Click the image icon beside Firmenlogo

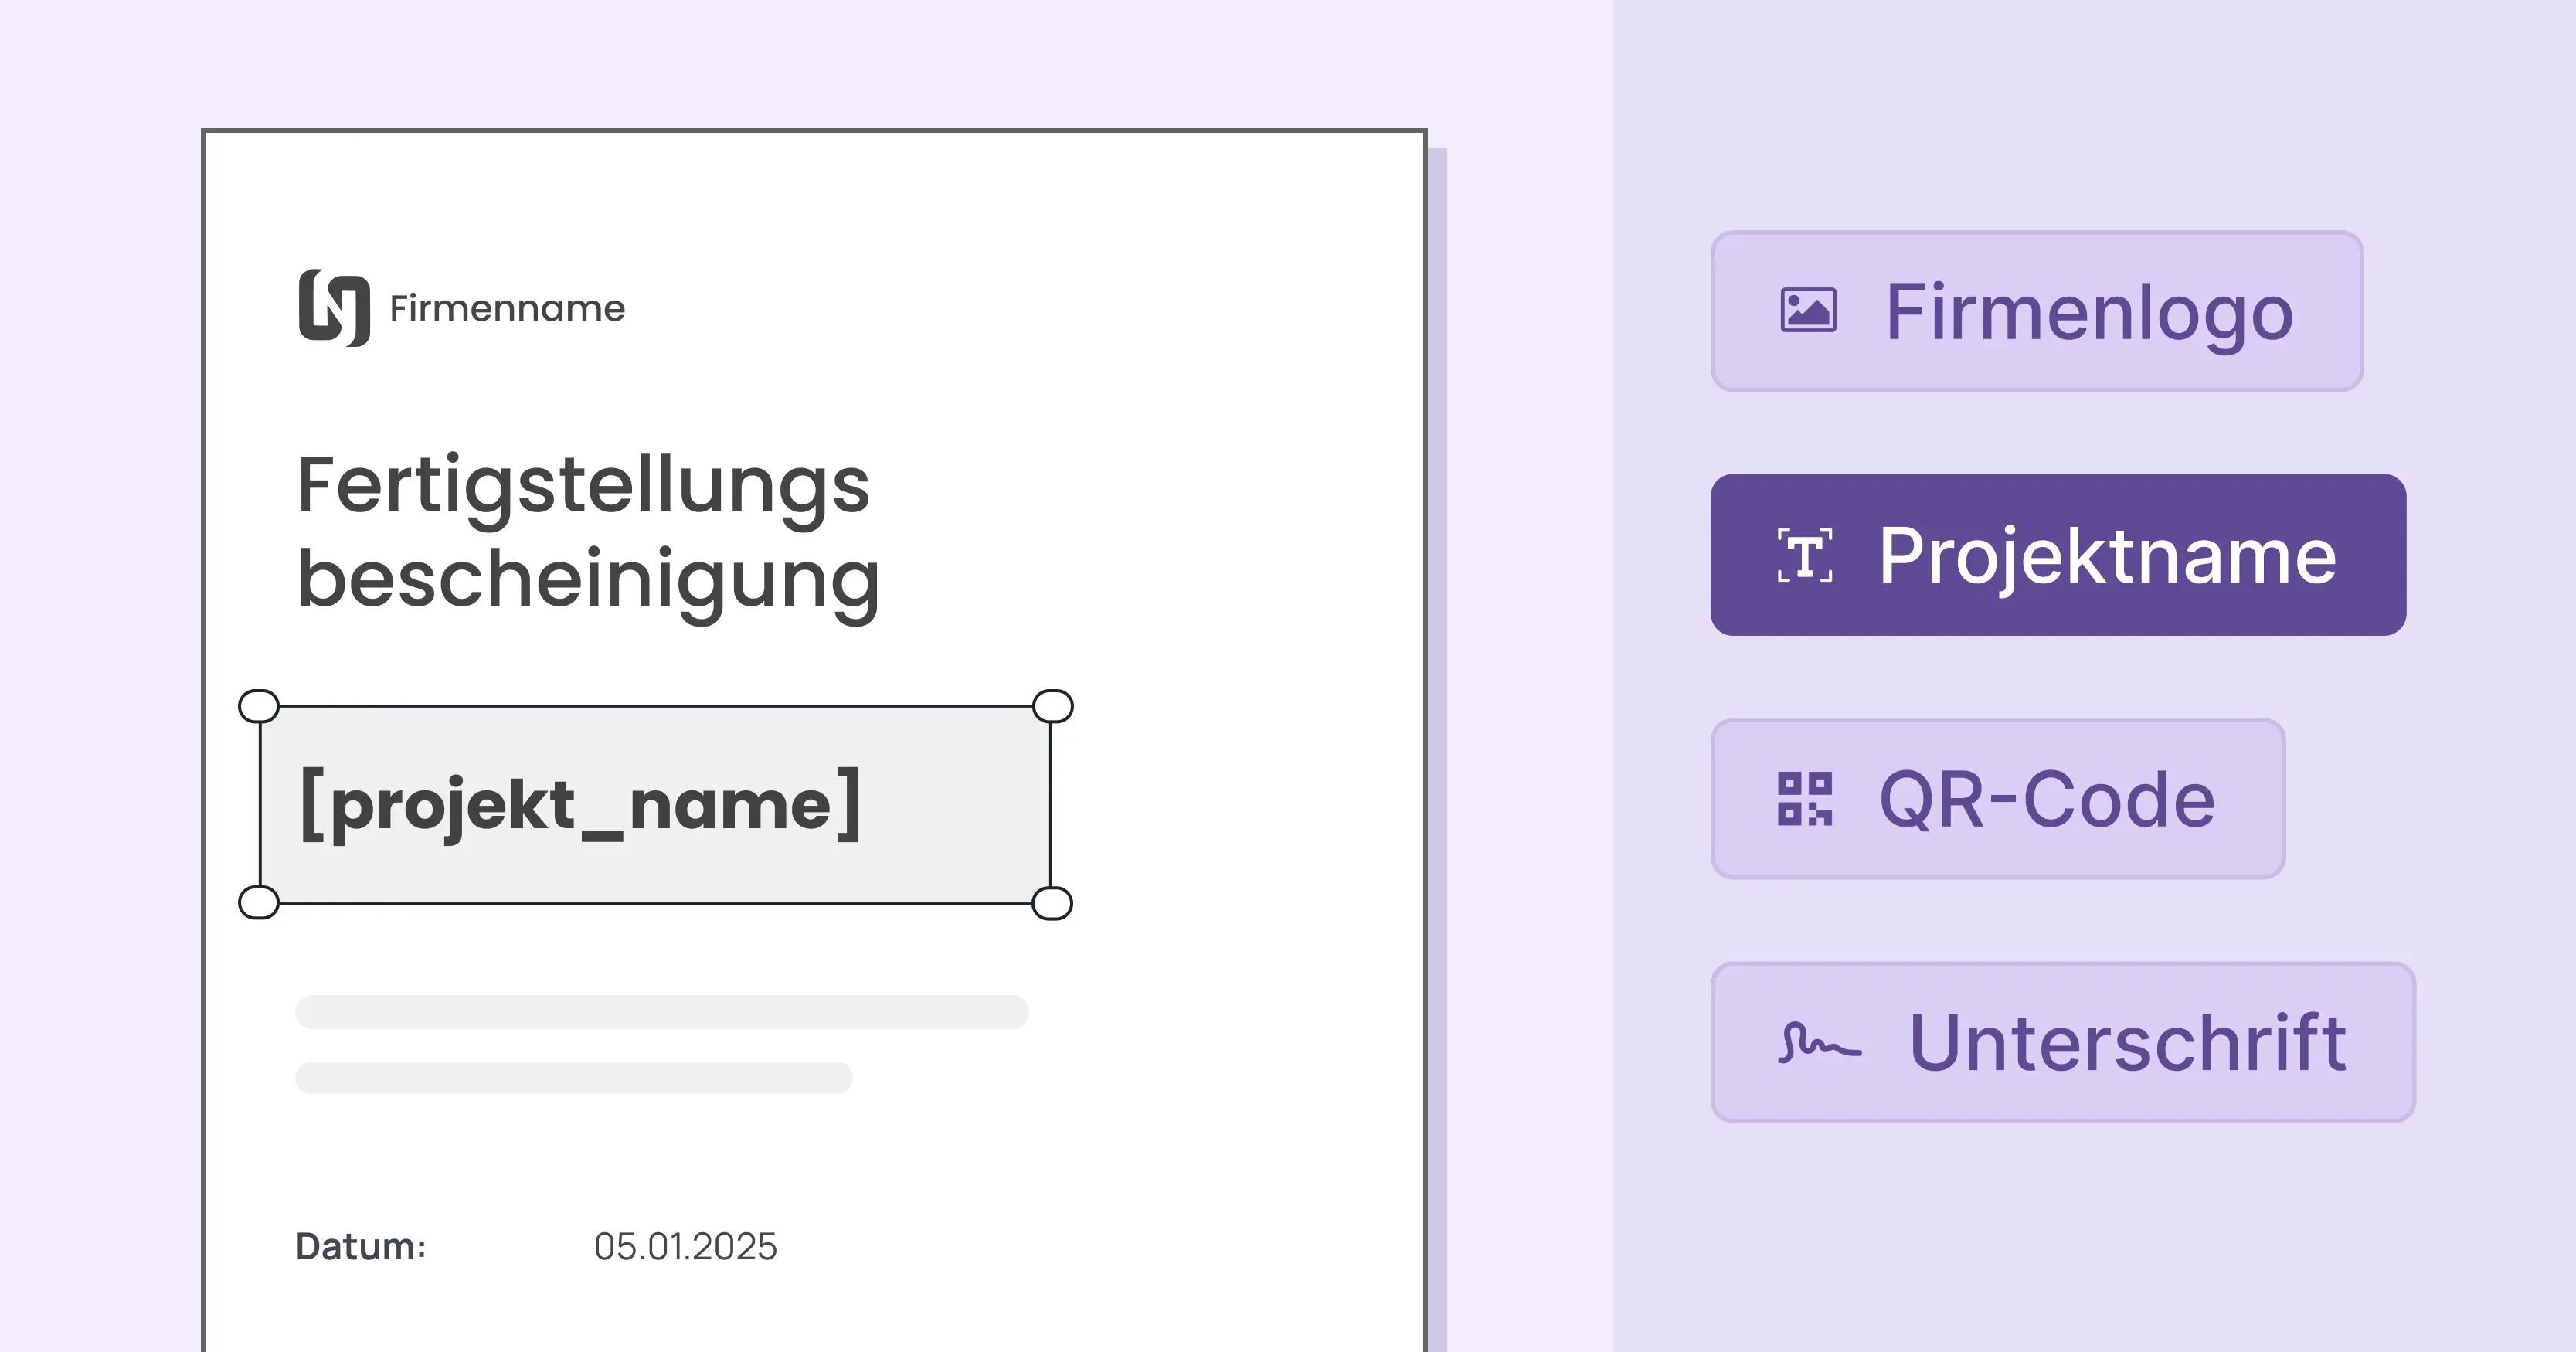1808,310
